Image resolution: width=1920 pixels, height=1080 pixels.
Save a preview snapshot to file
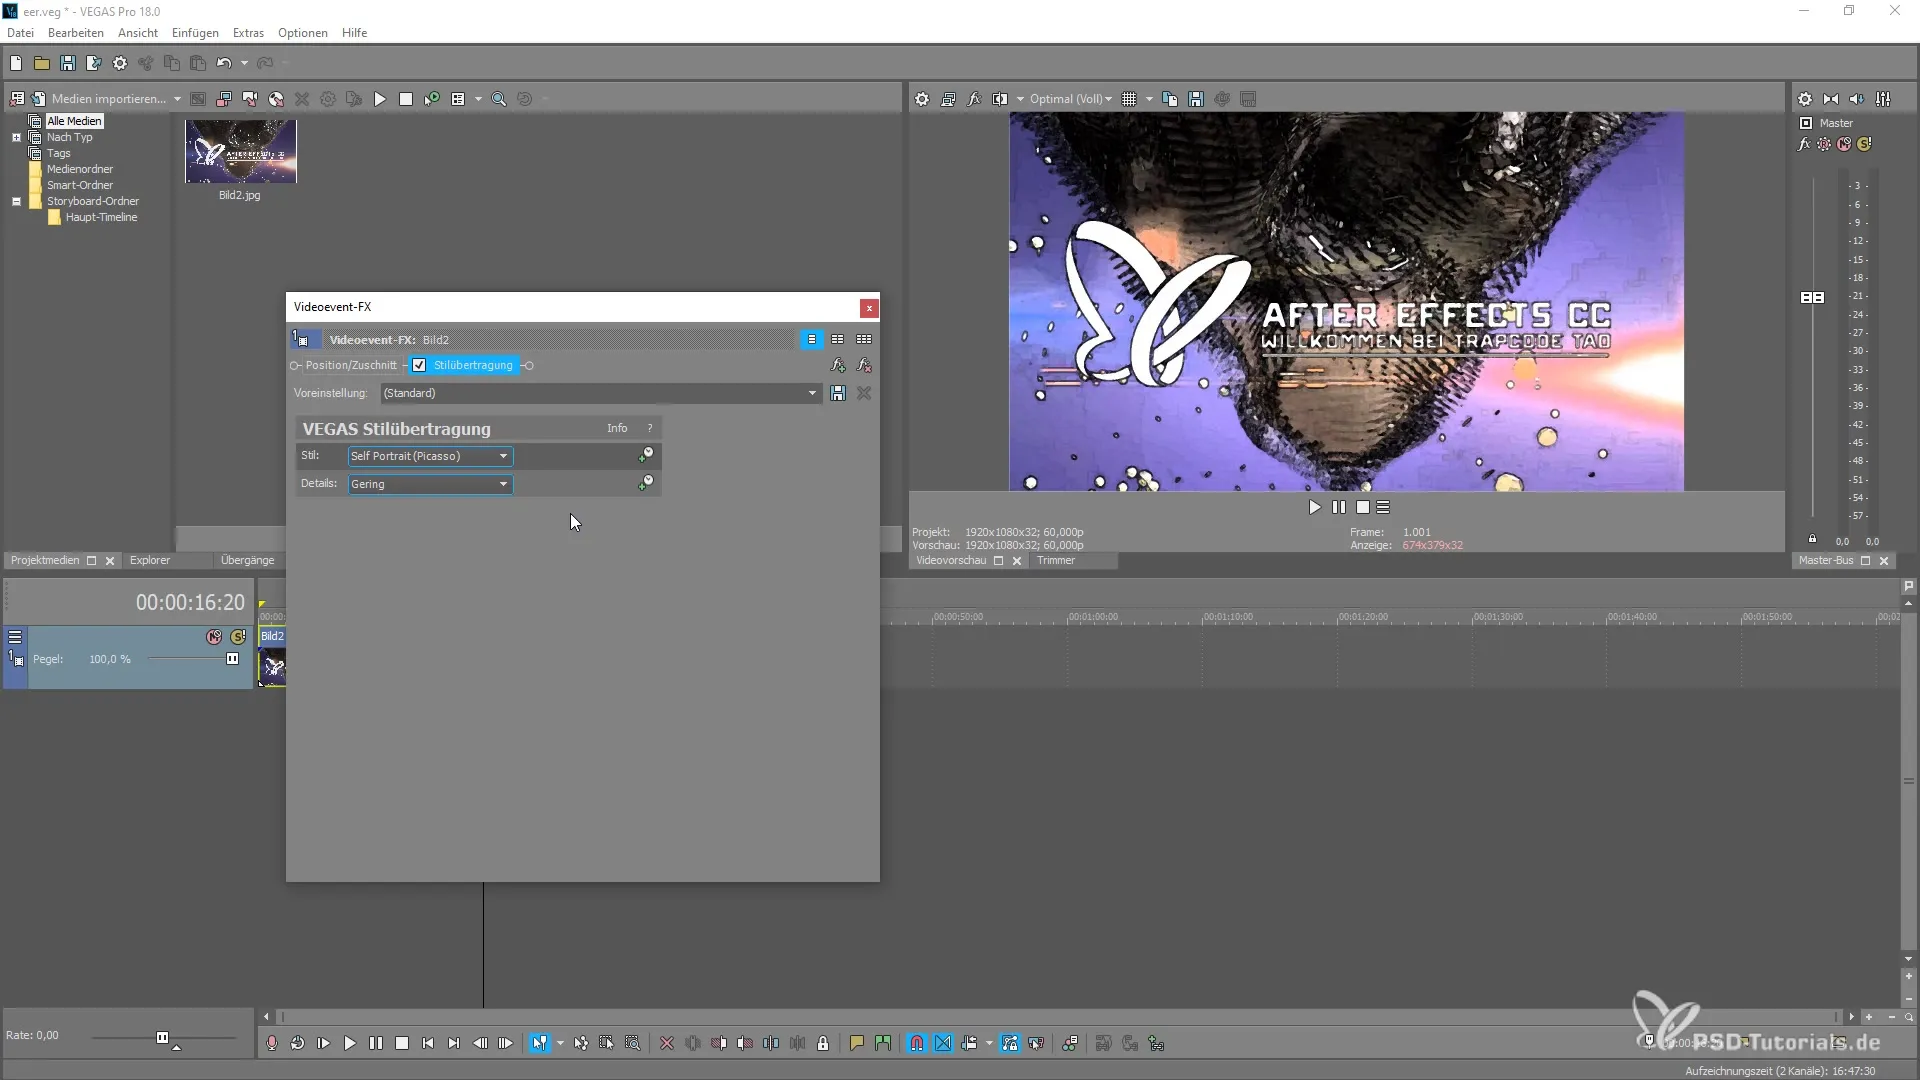point(1196,99)
